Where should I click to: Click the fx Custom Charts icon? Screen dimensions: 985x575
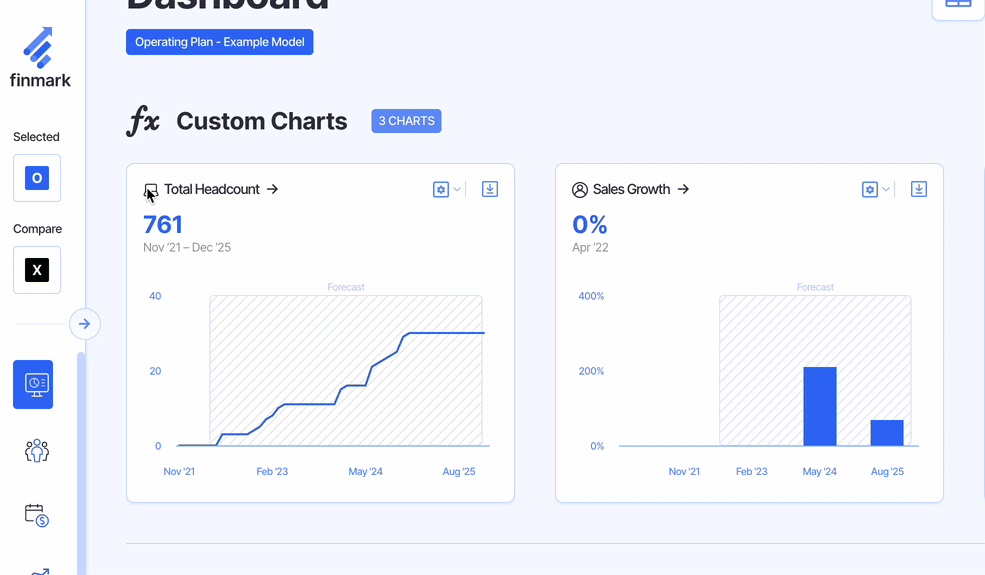click(x=143, y=122)
